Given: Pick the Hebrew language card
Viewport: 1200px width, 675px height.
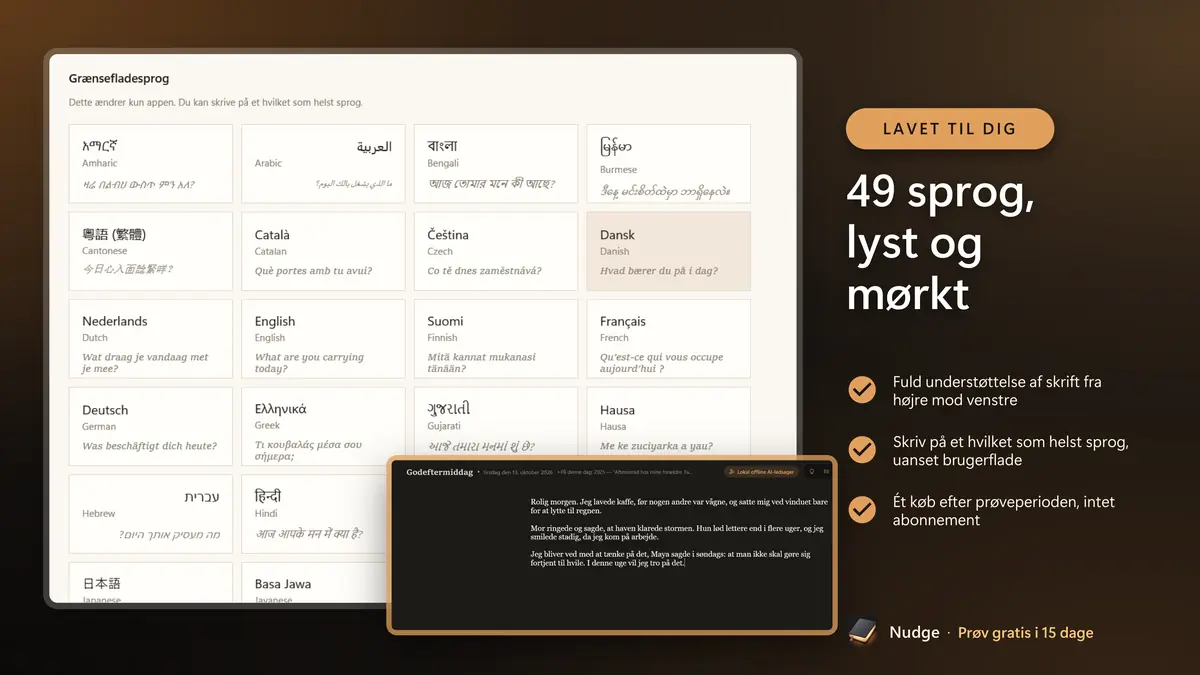Looking at the screenshot, I should [151, 514].
